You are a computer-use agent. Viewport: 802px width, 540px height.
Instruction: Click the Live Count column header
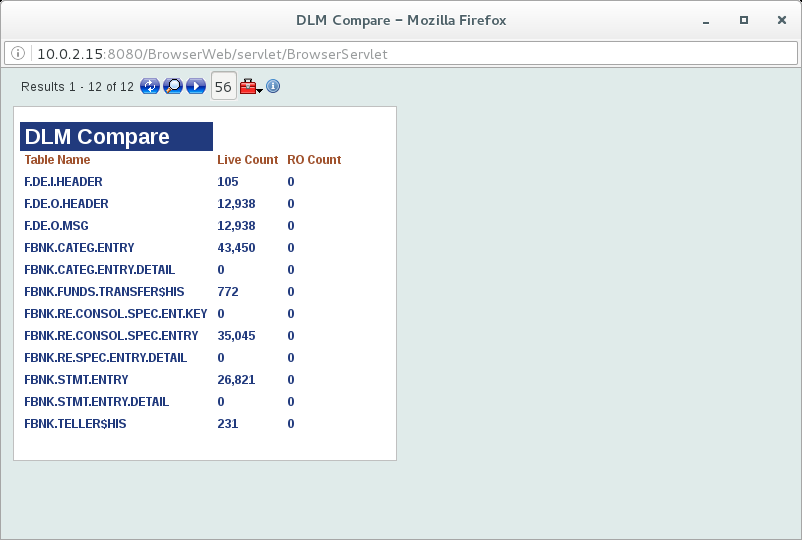click(247, 160)
